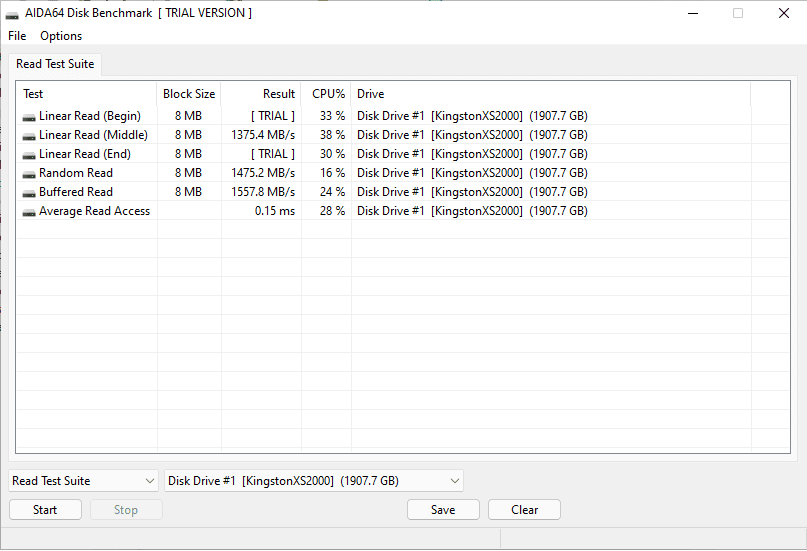Screen dimensions: 807x551
Task: Click the 8 MB block size for Buffered Read
Action: pos(188,192)
